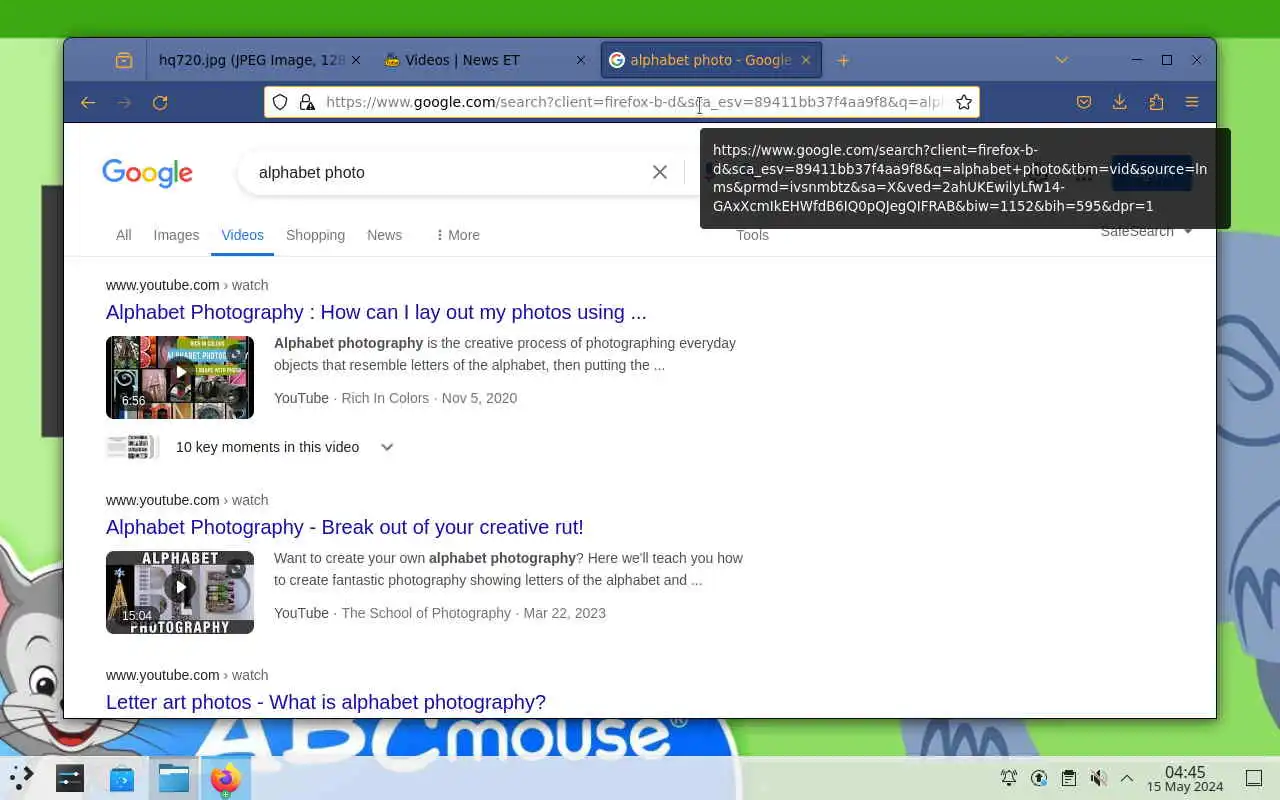Screen dimensions: 1280x800
Task: Open the file manager taskbar icon
Action: point(174,778)
